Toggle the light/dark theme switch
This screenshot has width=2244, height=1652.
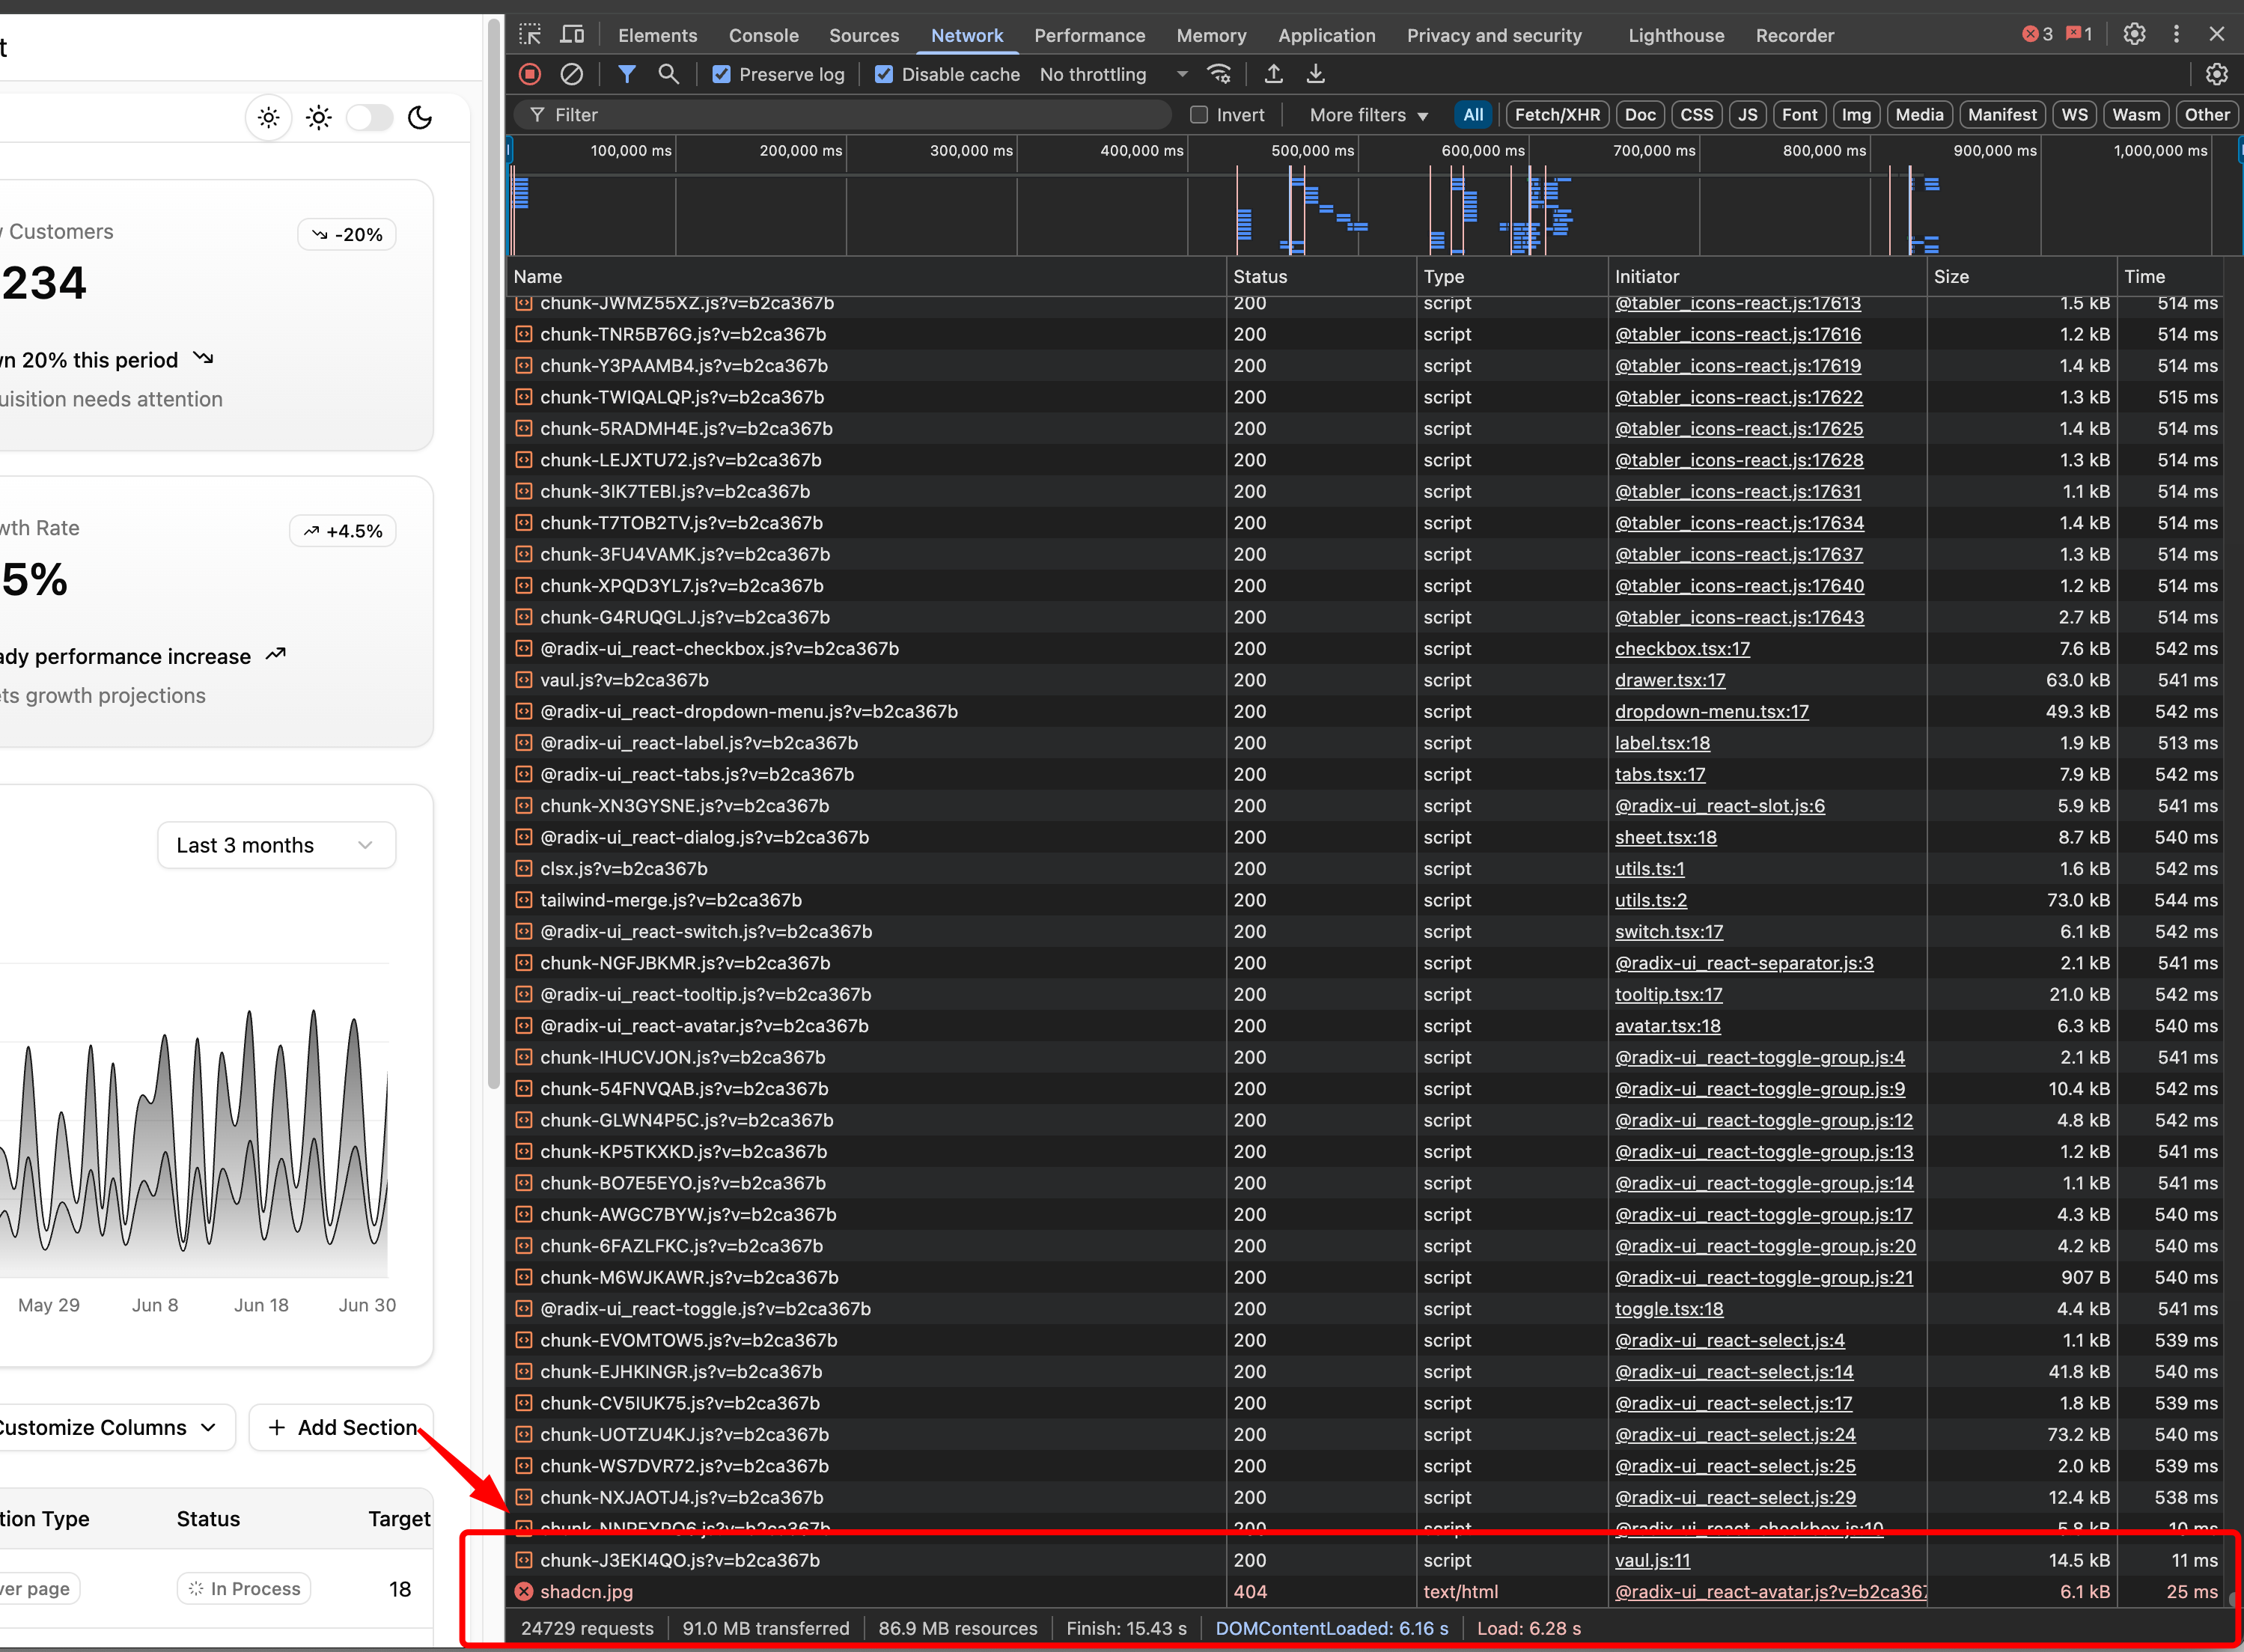(369, 118)
